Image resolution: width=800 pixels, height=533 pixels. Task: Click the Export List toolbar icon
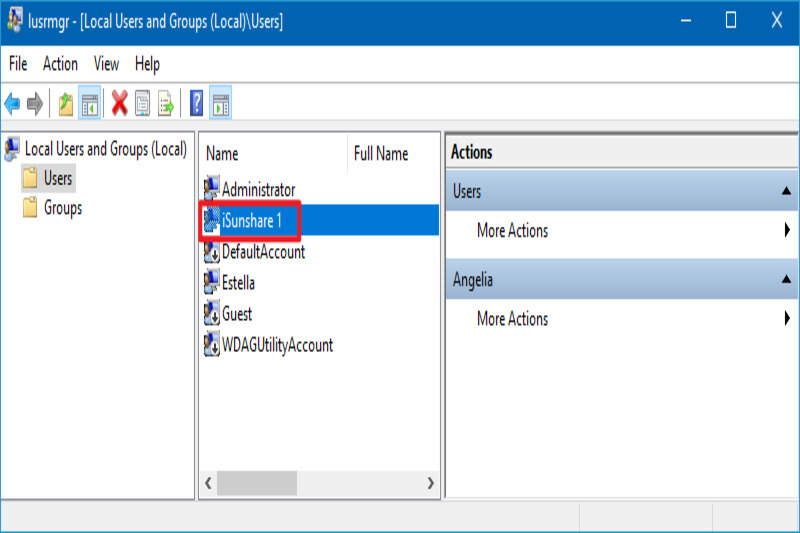pos(165,103)
